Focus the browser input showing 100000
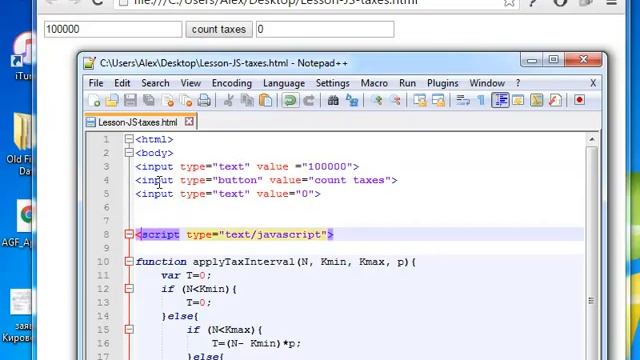Viewport: 640px width, 360px height. [x=113, y=29]
